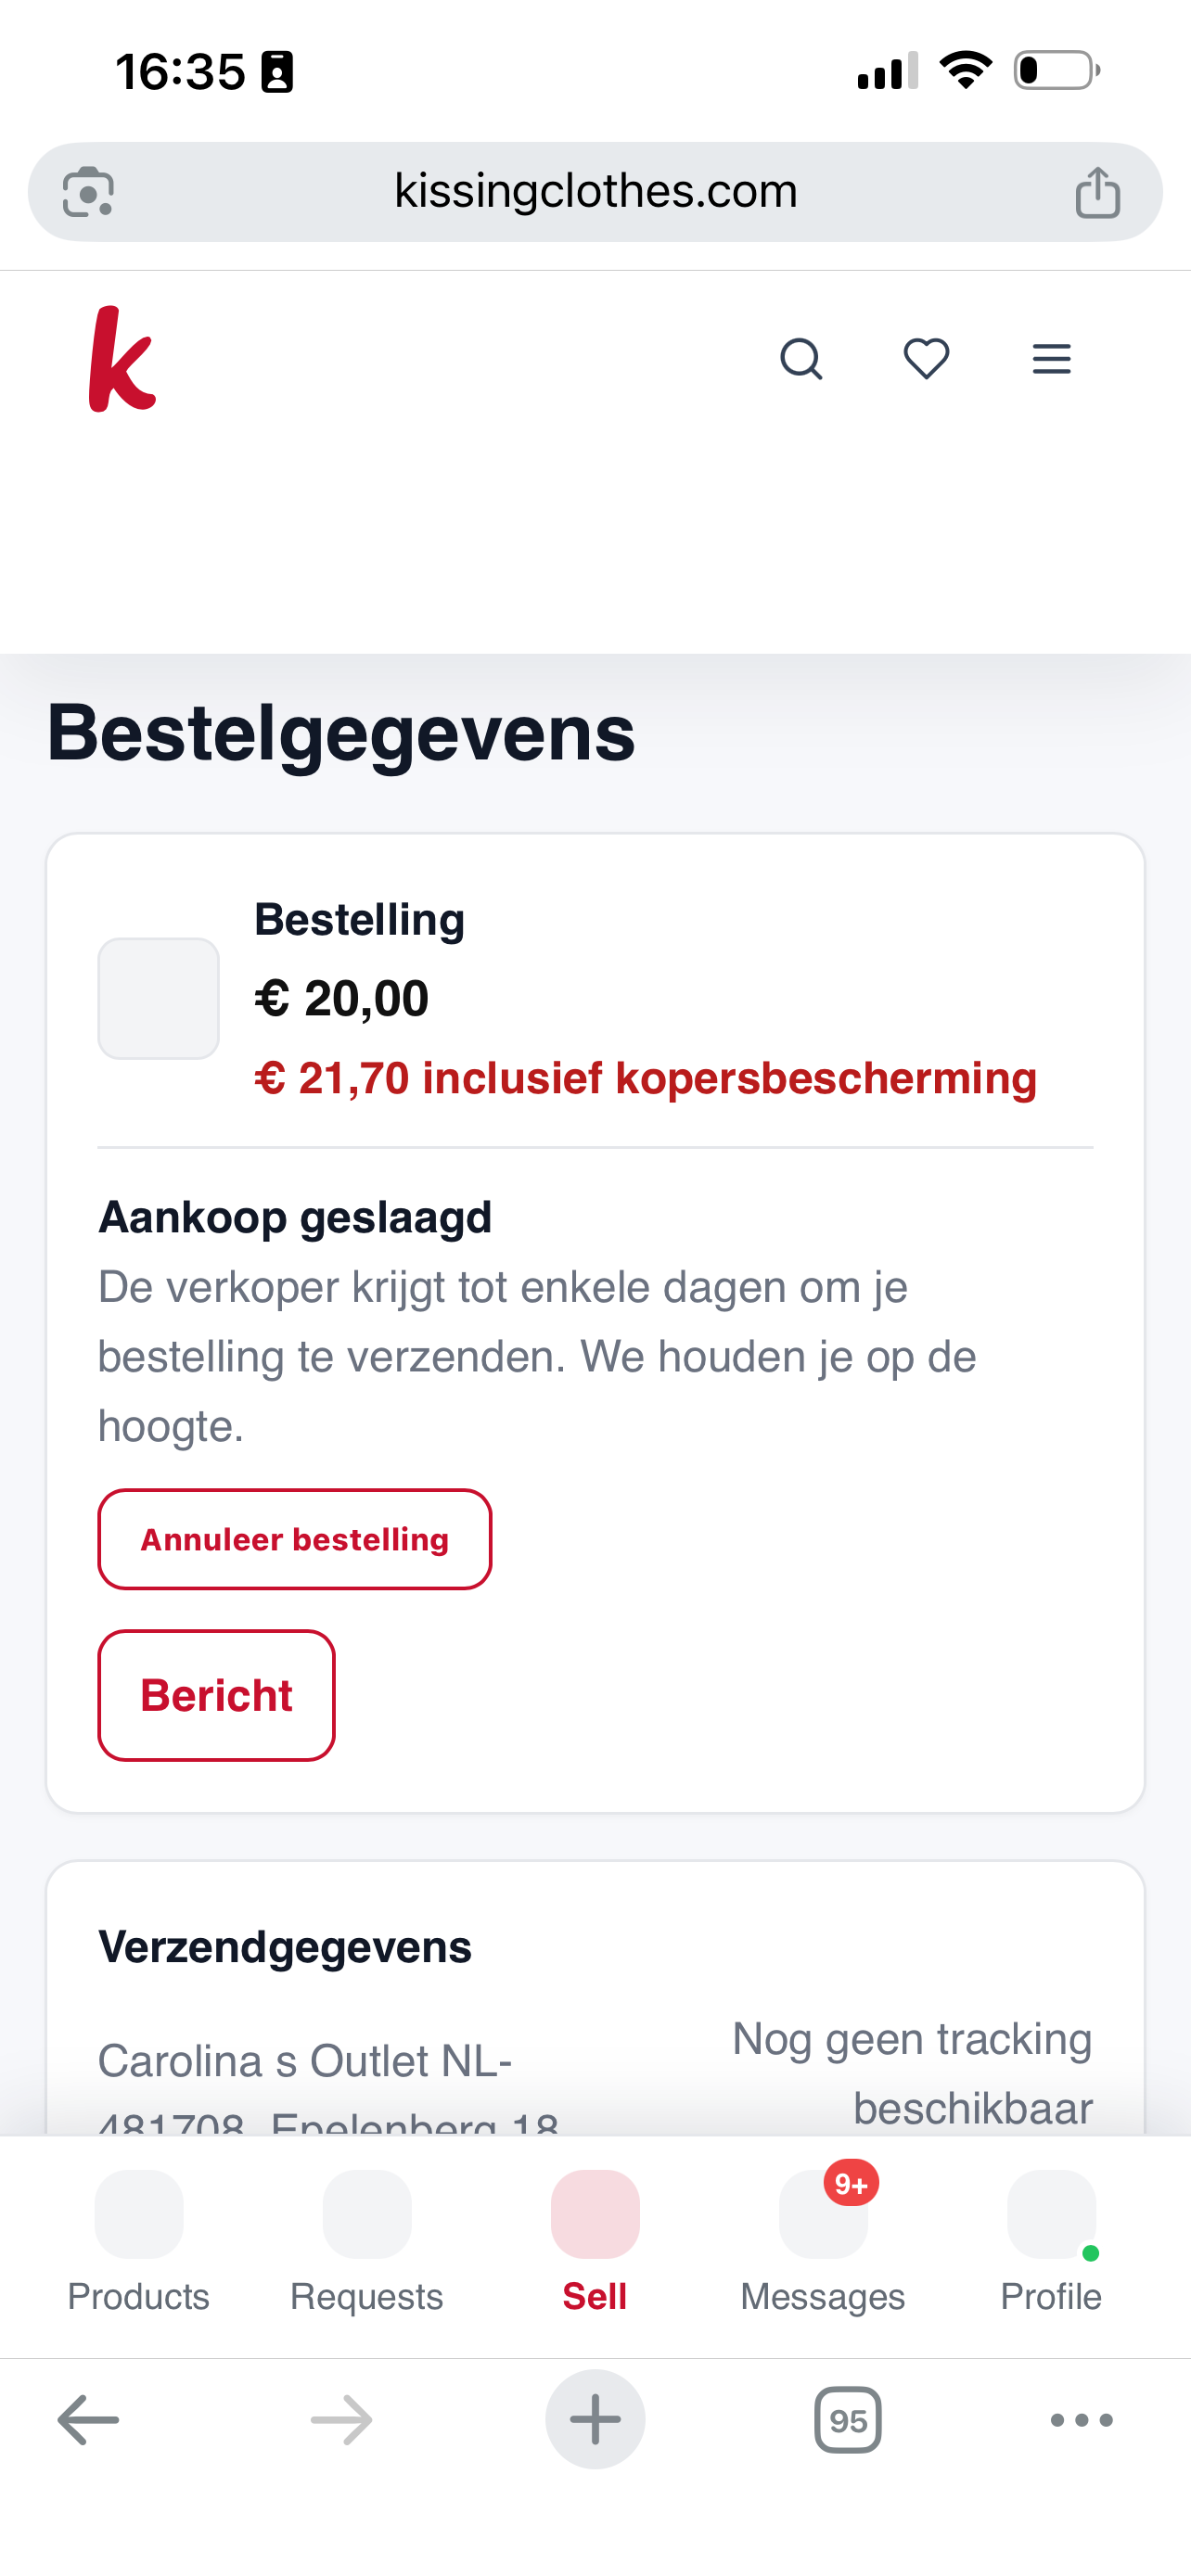
Task: Cancel the order via Annuleer bestelling
Action: point(294,1539)
